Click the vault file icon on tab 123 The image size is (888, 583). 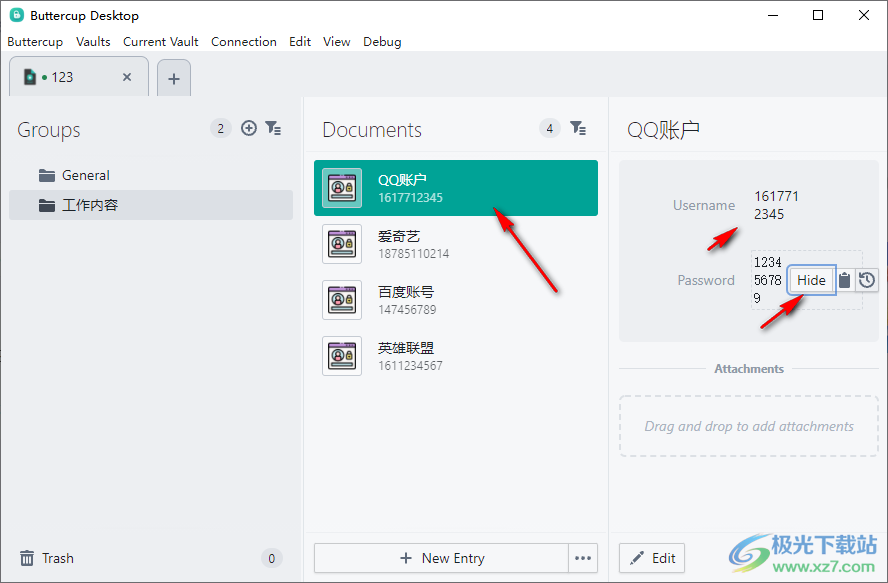[x=29, y=77]
